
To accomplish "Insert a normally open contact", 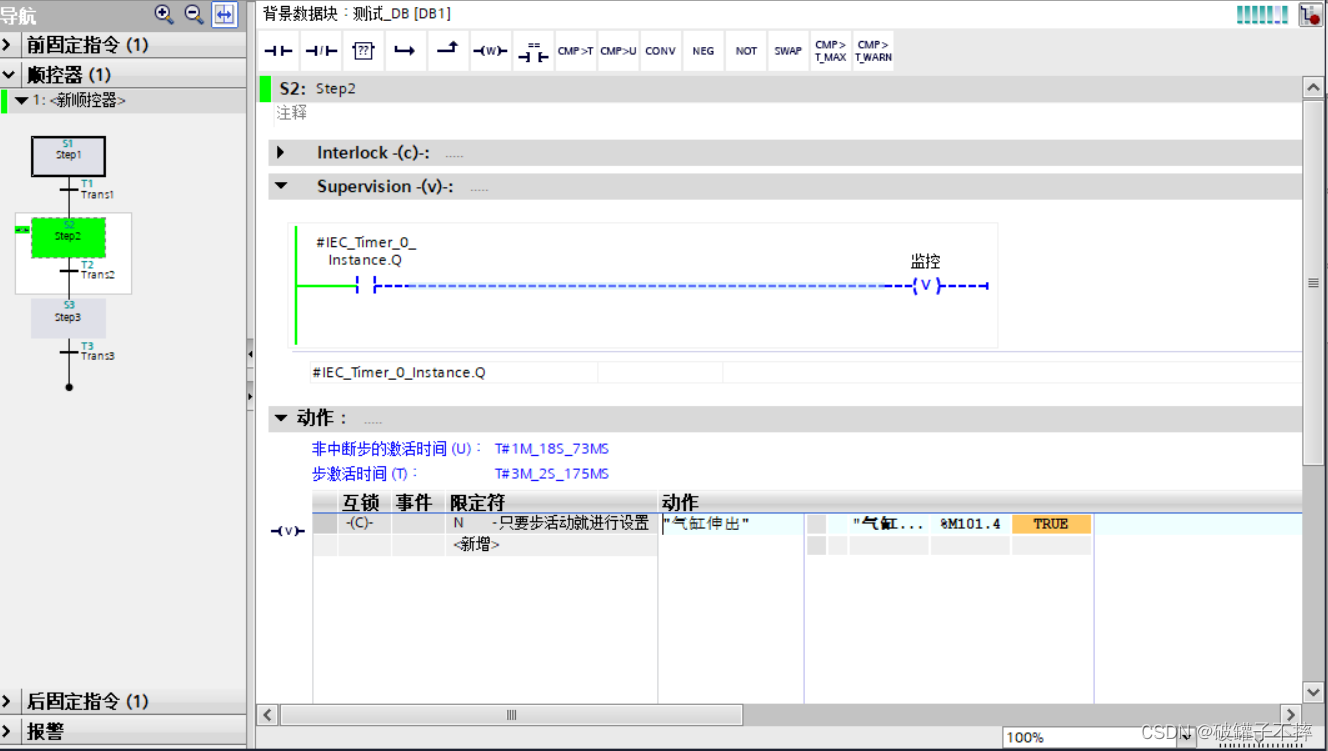I will point(278,51).
